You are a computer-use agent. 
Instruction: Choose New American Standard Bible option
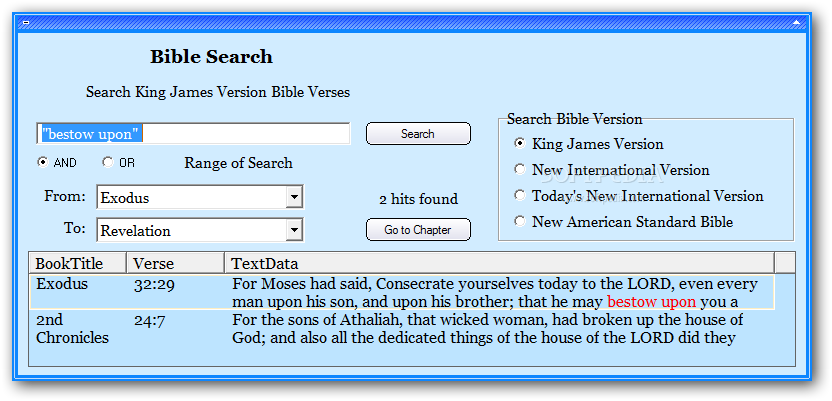(520, 221)
